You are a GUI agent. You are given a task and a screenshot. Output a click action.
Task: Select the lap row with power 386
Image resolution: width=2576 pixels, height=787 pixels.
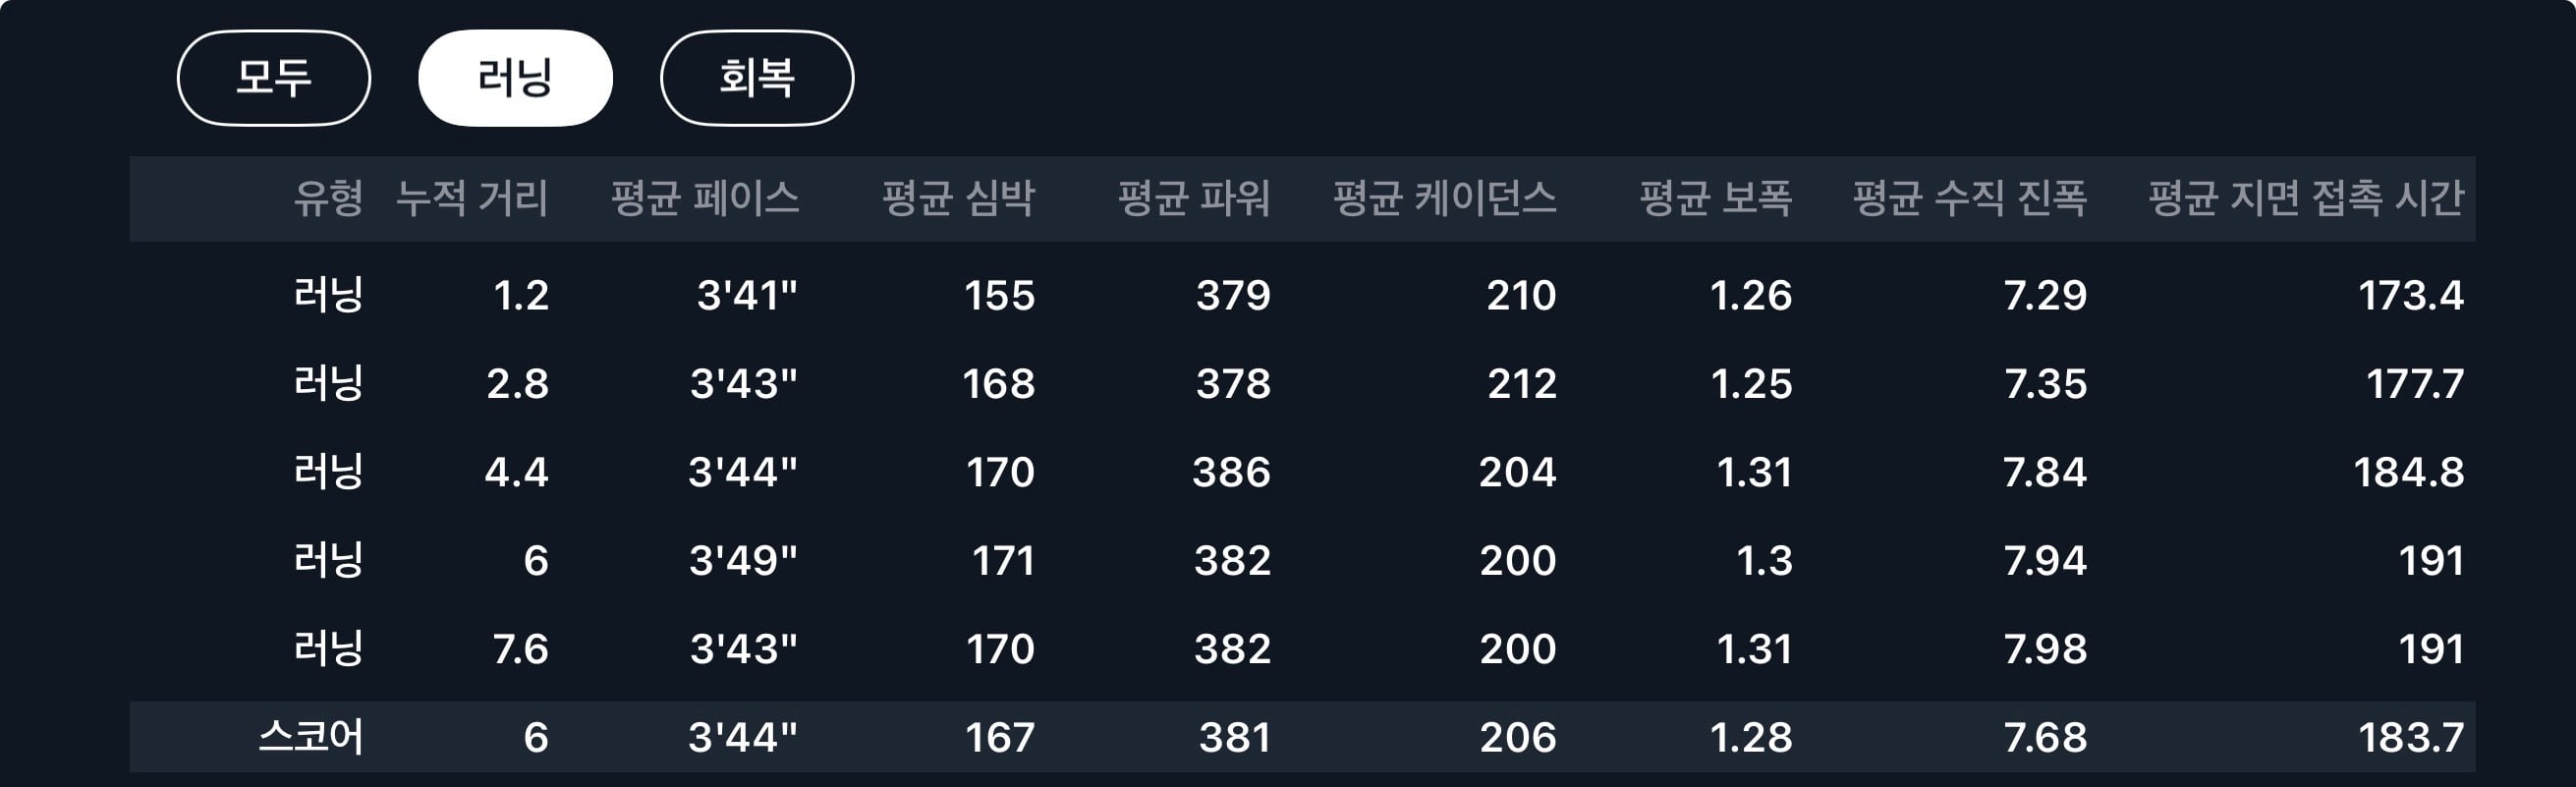(1302, 471)
